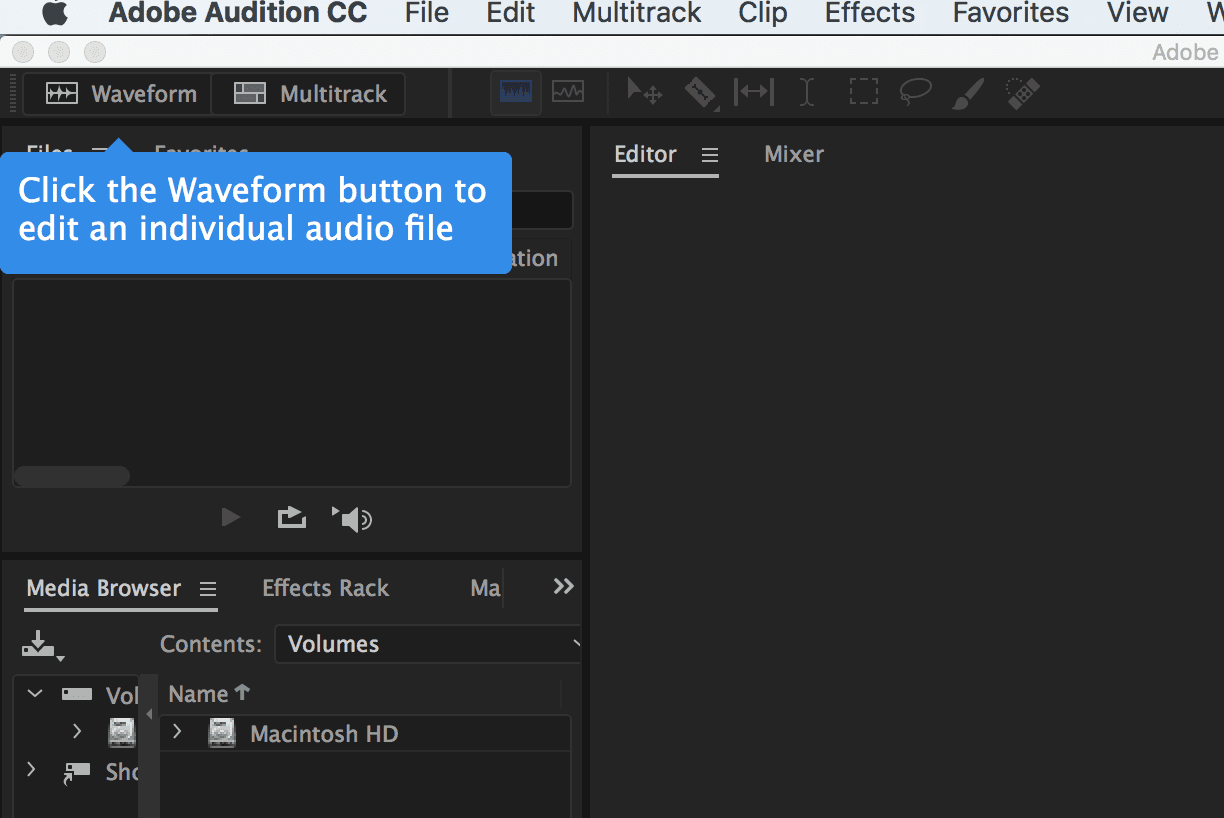The width and height of the screenshot is (1224, 818).
Task: Open the Contents Volumes dropdown
Action: [x=428, y=644]
